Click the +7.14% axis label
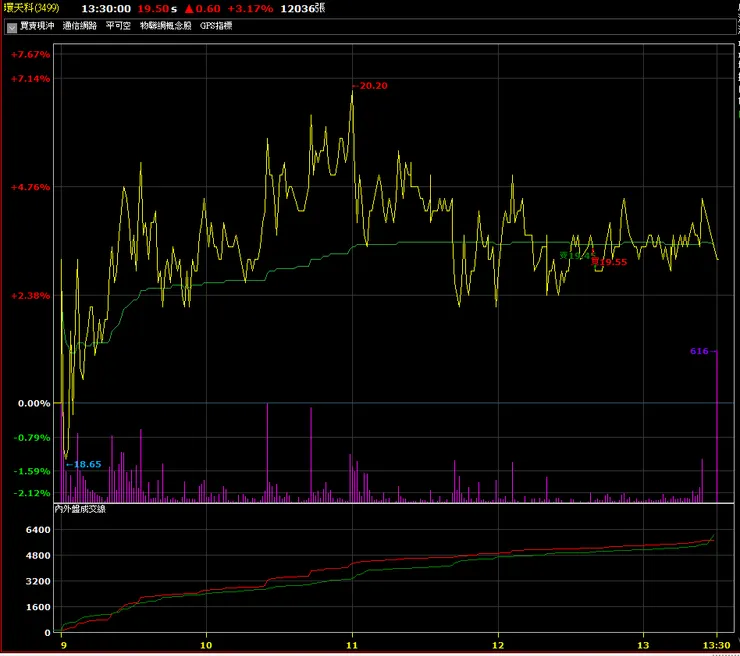The height and width of the screenshot is (656, 740). point(31,79)
